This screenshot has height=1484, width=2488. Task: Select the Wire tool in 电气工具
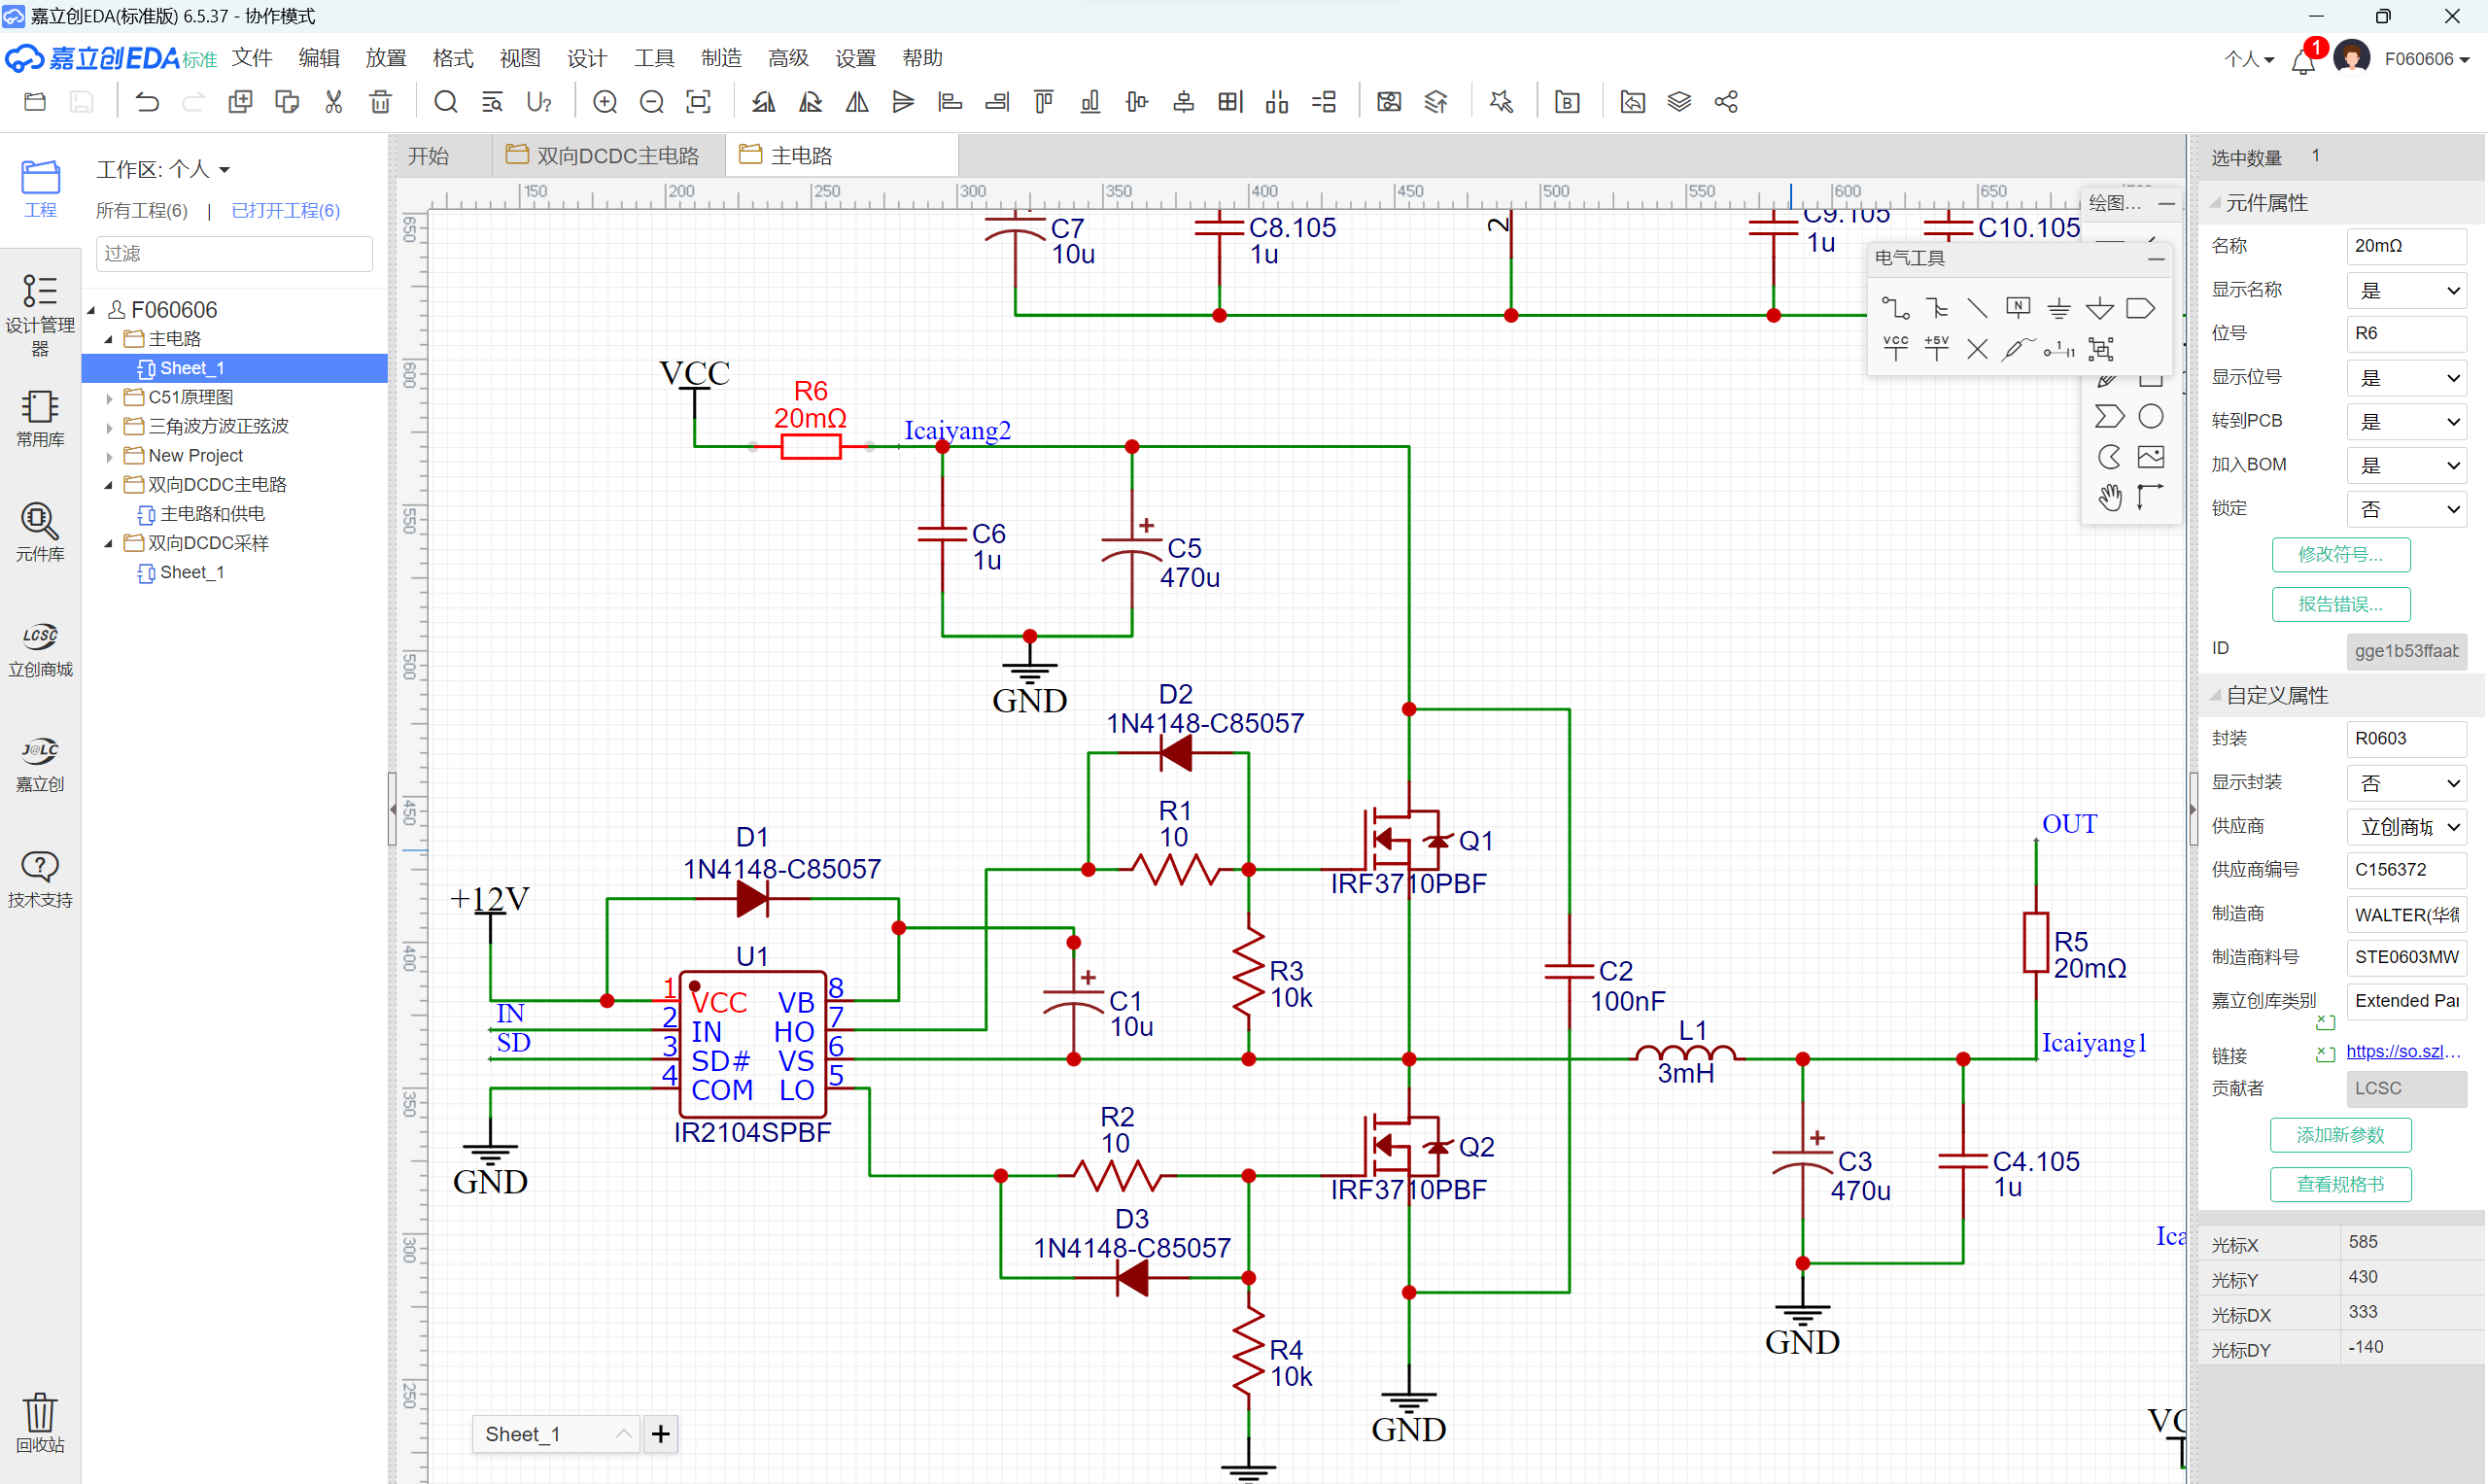point(1895,308)
